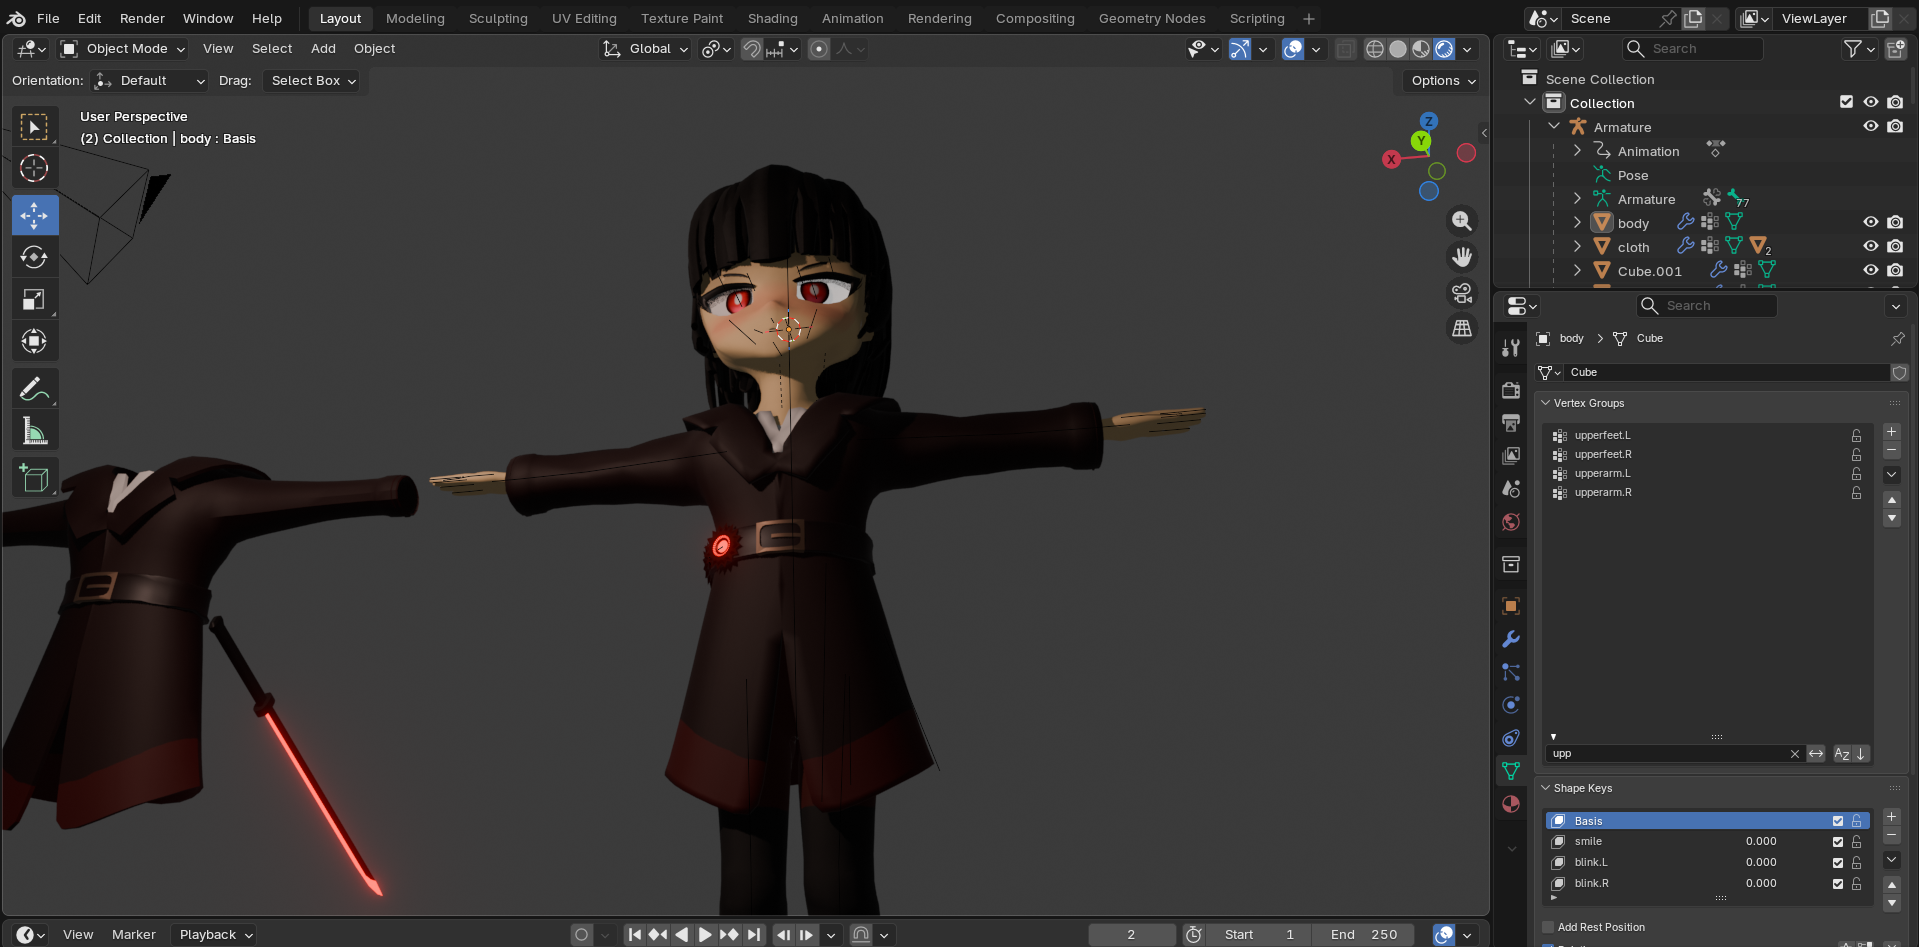Switch to the Shading workspace tab
Screen dimensions: 1919x947
point(773,18)
